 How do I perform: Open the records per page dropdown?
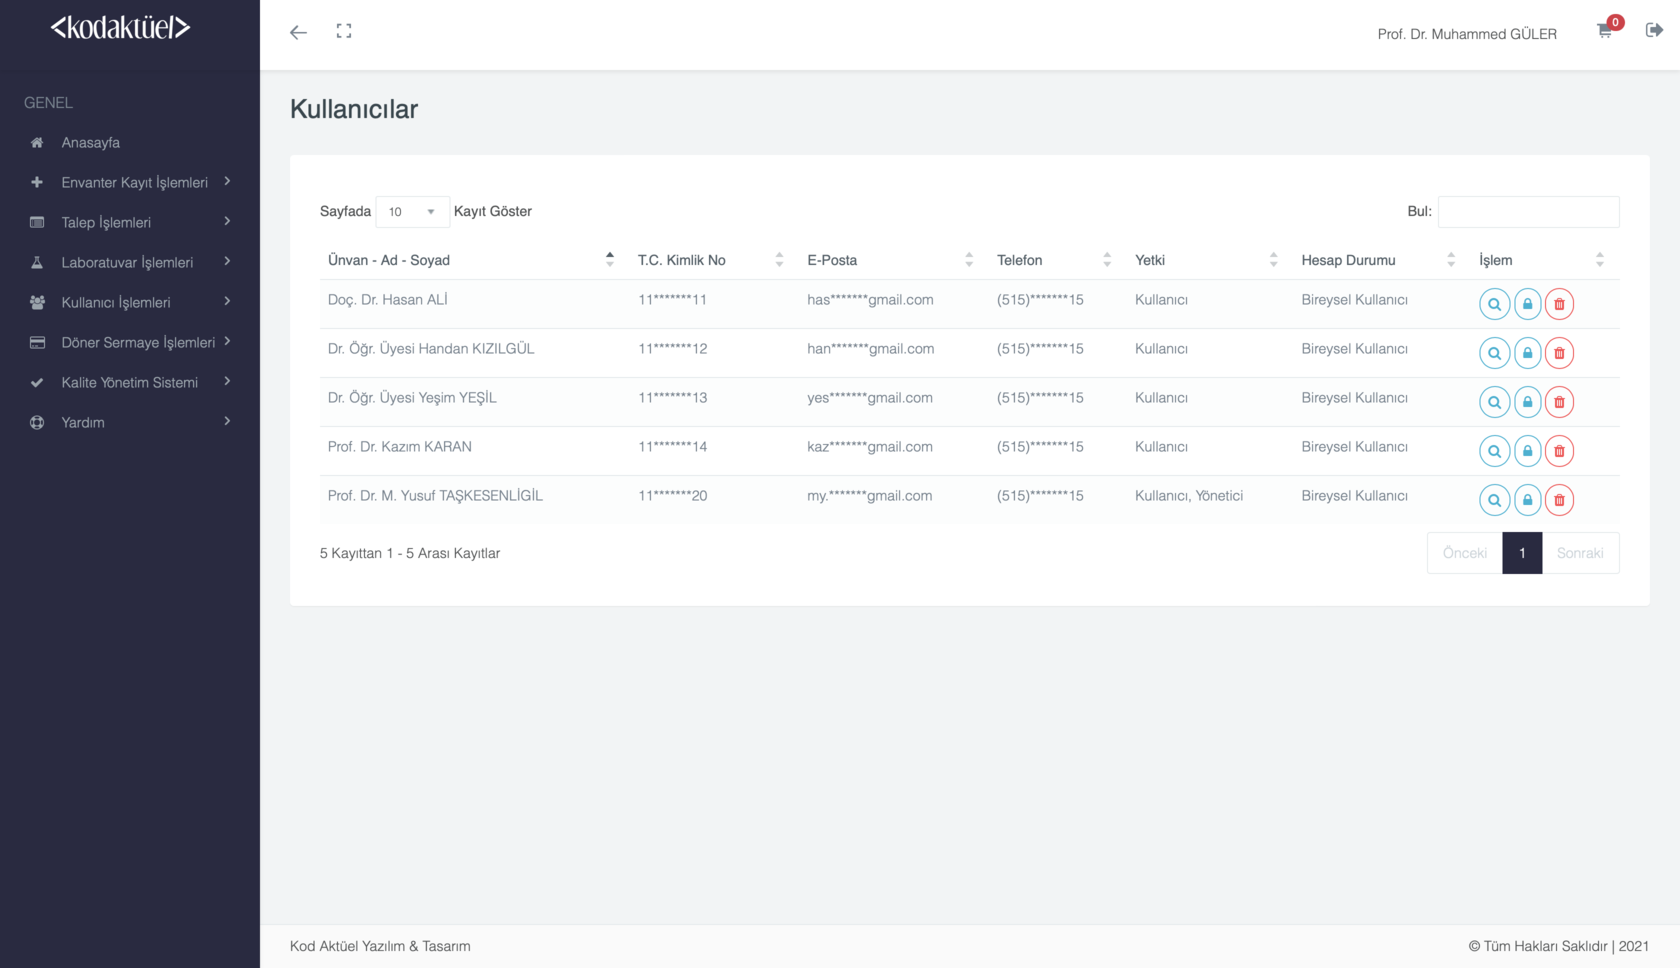click(412, 212)
